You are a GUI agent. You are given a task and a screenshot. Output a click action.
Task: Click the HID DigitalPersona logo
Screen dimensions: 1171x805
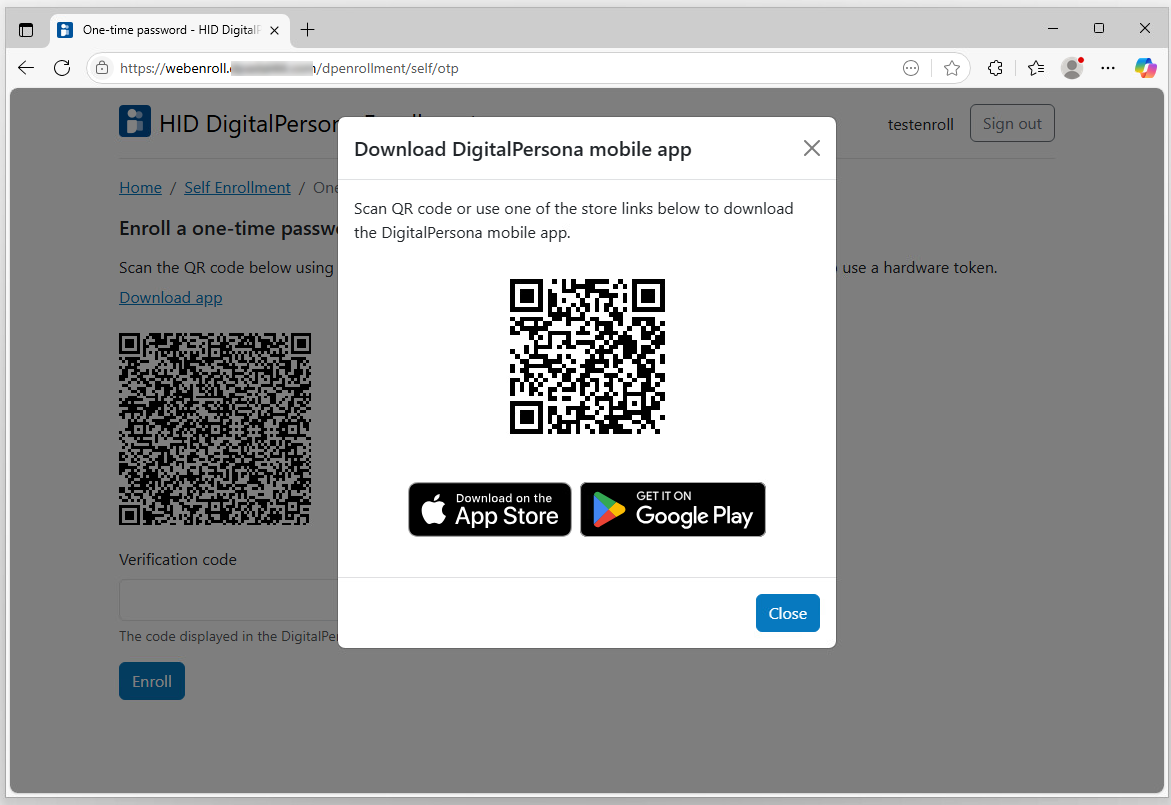[135, 122]
